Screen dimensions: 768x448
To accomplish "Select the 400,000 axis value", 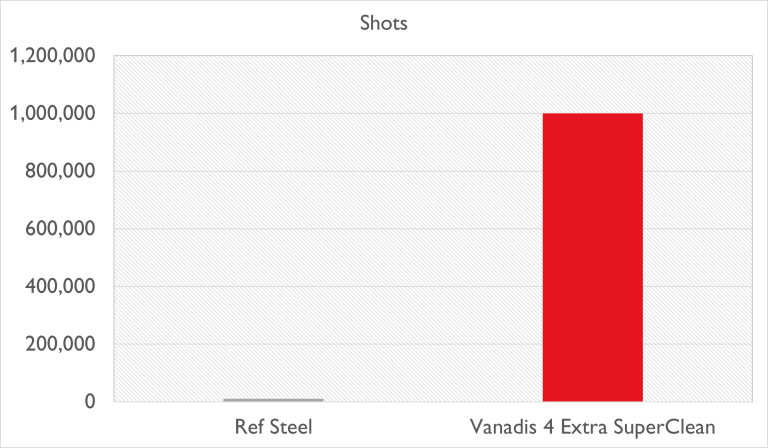I will point(60,287).
